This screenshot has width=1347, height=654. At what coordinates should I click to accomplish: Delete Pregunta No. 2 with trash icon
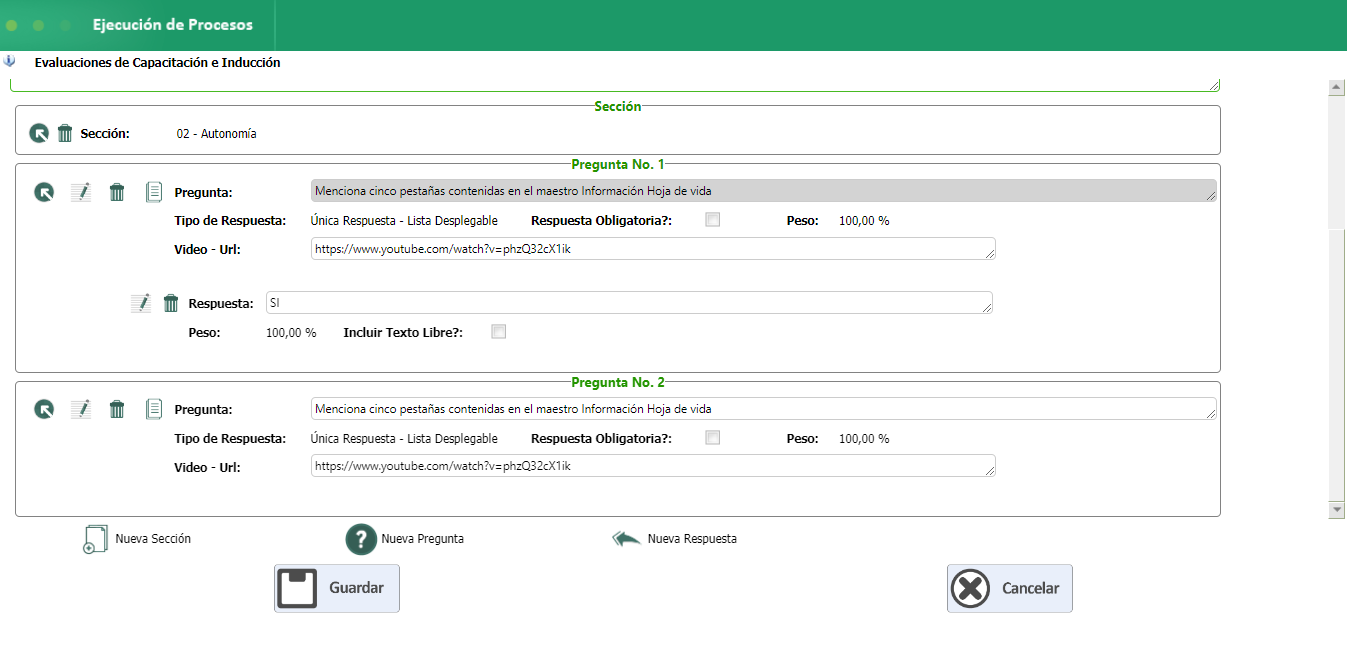pos(117,409)
